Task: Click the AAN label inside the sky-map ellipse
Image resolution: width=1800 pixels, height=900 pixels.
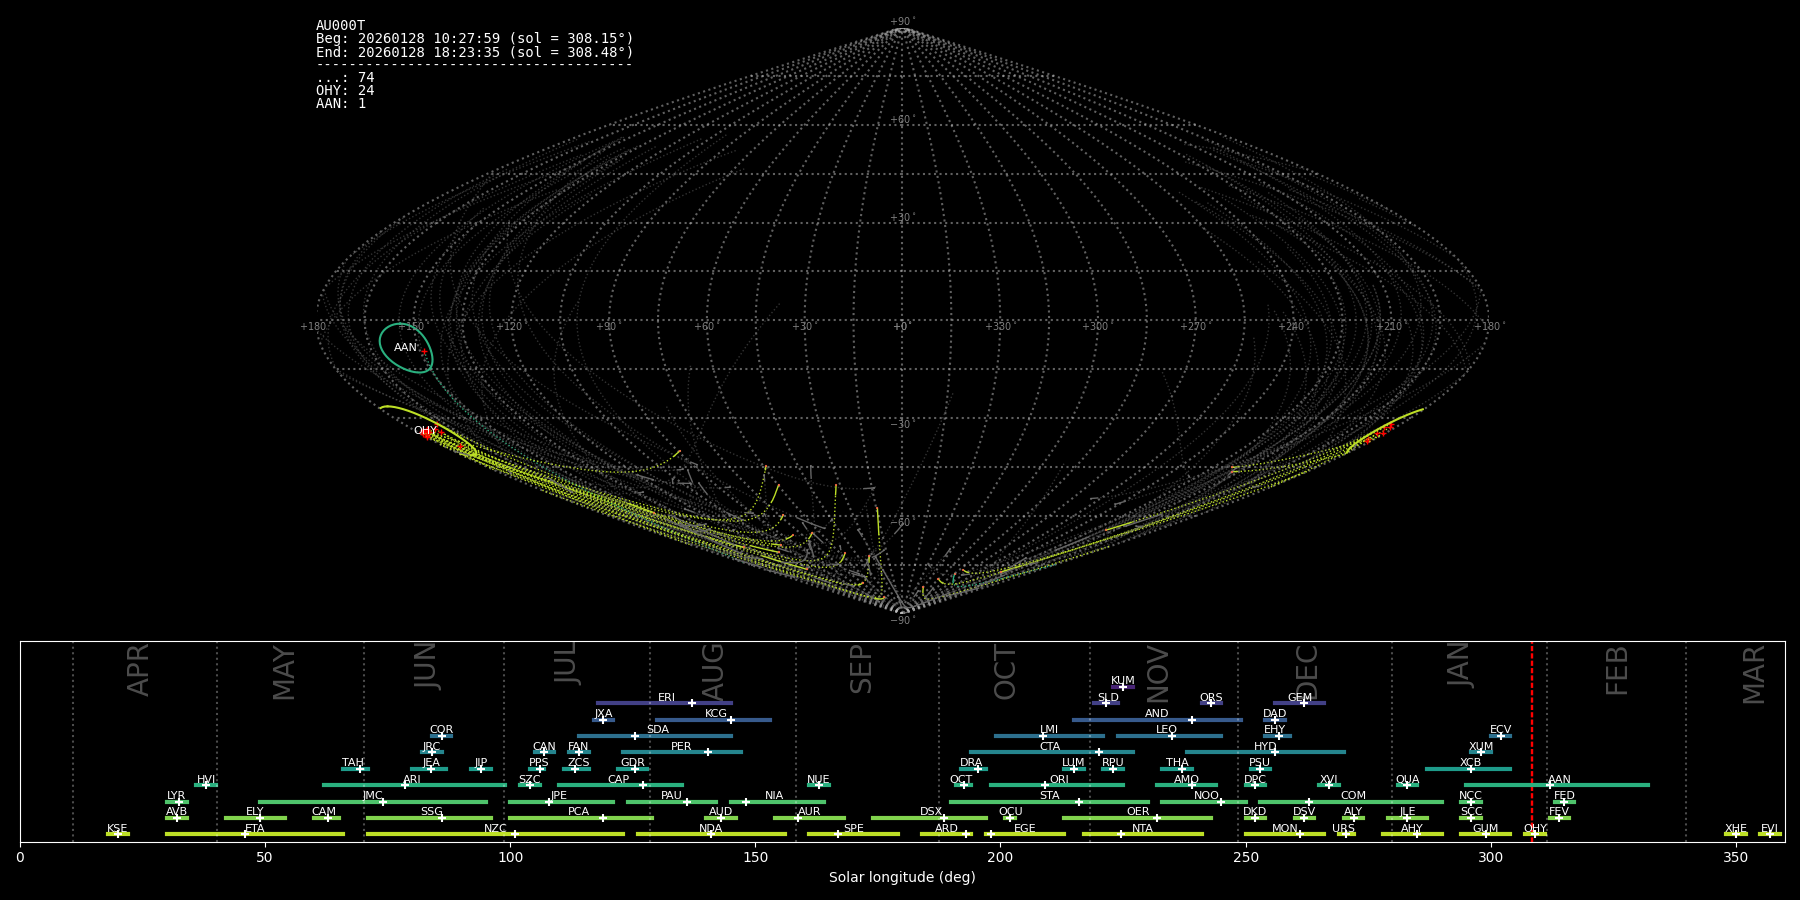Action: click(405, 348)
